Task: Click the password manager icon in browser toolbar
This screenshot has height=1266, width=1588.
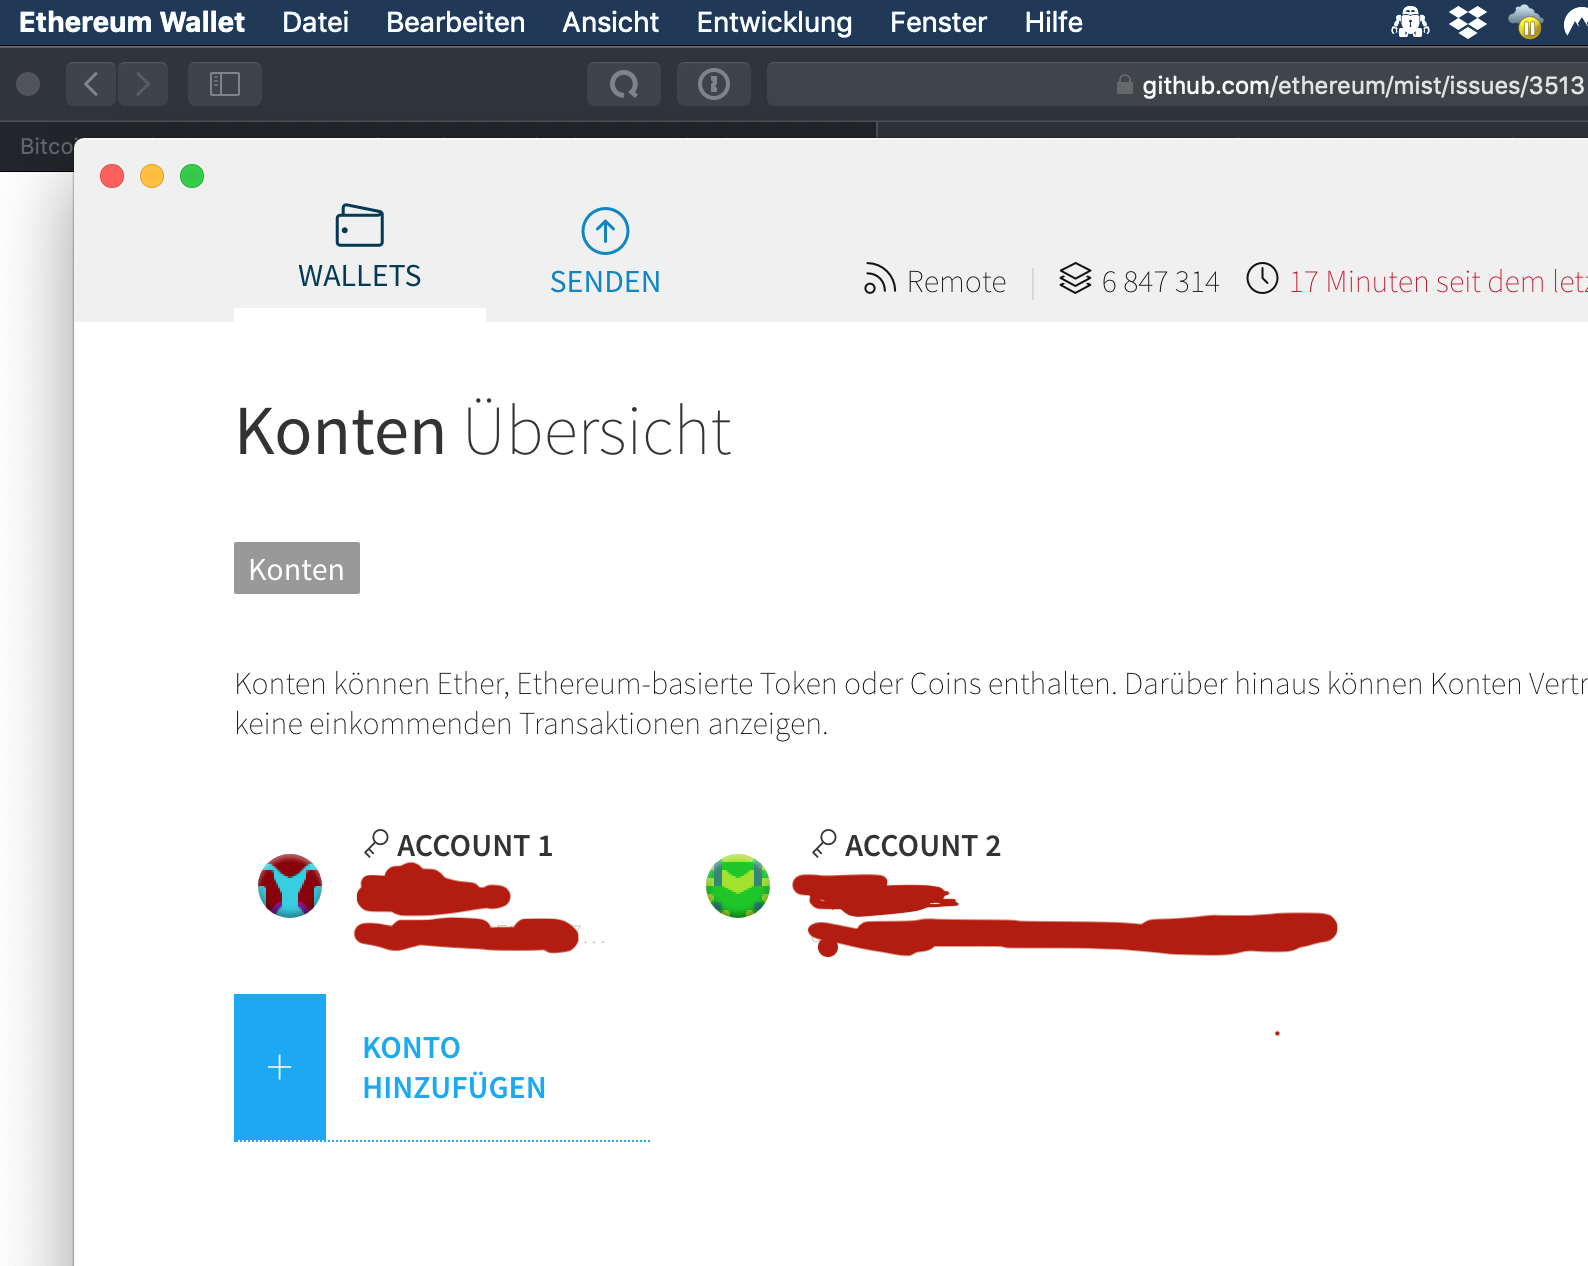Action: 714,84
